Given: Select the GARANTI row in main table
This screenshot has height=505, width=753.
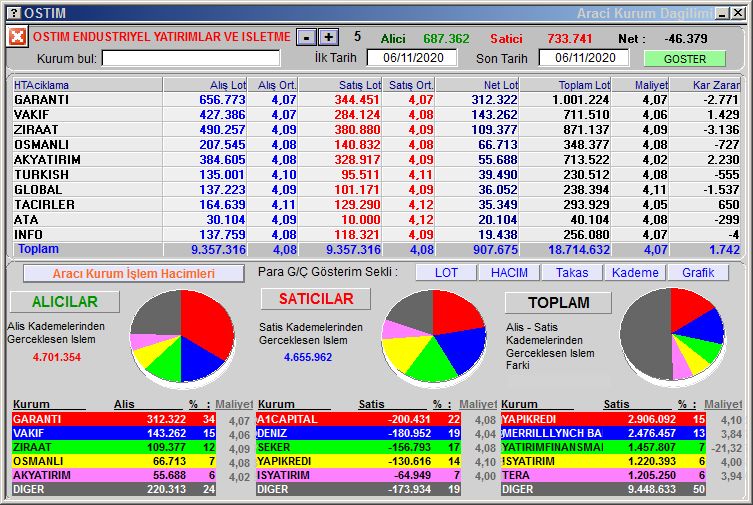Looking at the screenshot, I should (x=376, y=99).
